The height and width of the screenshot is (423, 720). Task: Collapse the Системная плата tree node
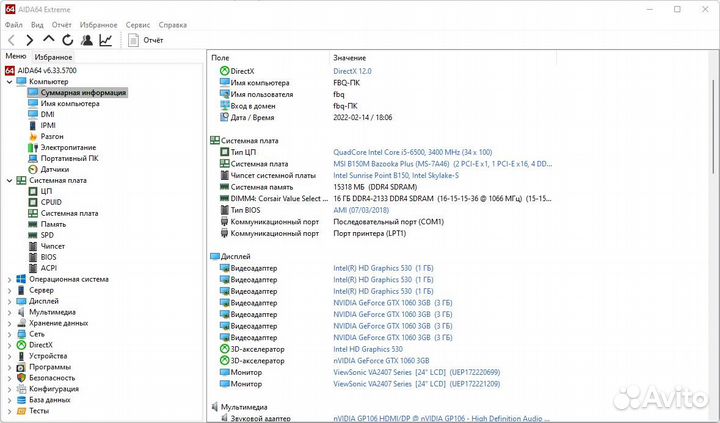(x=9, y=180)
